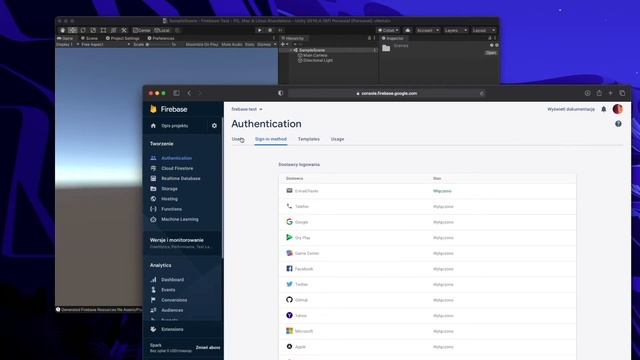Click the Firebase flame logo
Viewport: 640px width, 360px height.
[x=153, y=109]
